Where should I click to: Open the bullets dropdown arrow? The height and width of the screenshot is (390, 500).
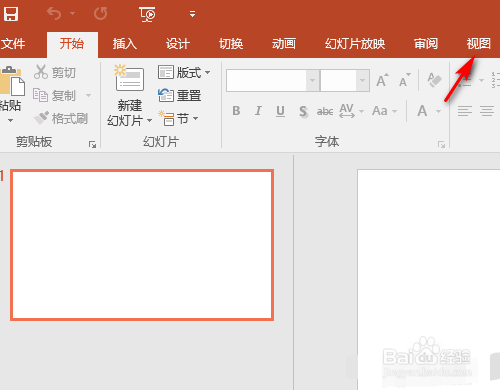481,80
